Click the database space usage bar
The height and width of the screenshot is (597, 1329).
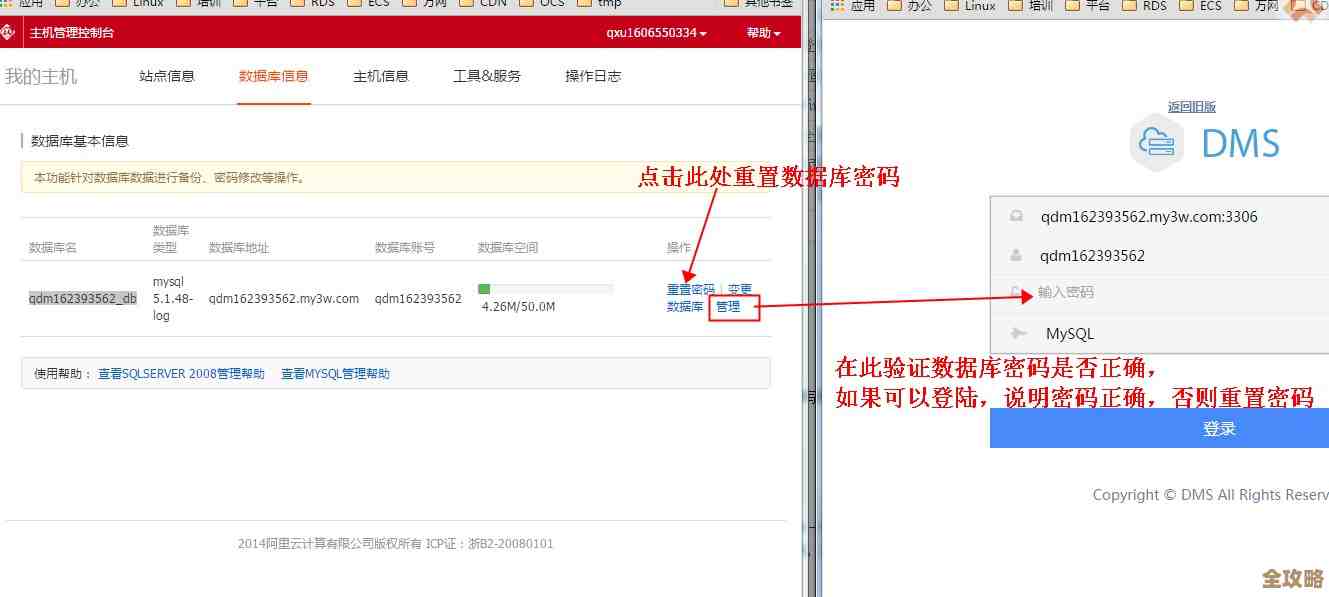pyautogui.click(x=546, y=287)
